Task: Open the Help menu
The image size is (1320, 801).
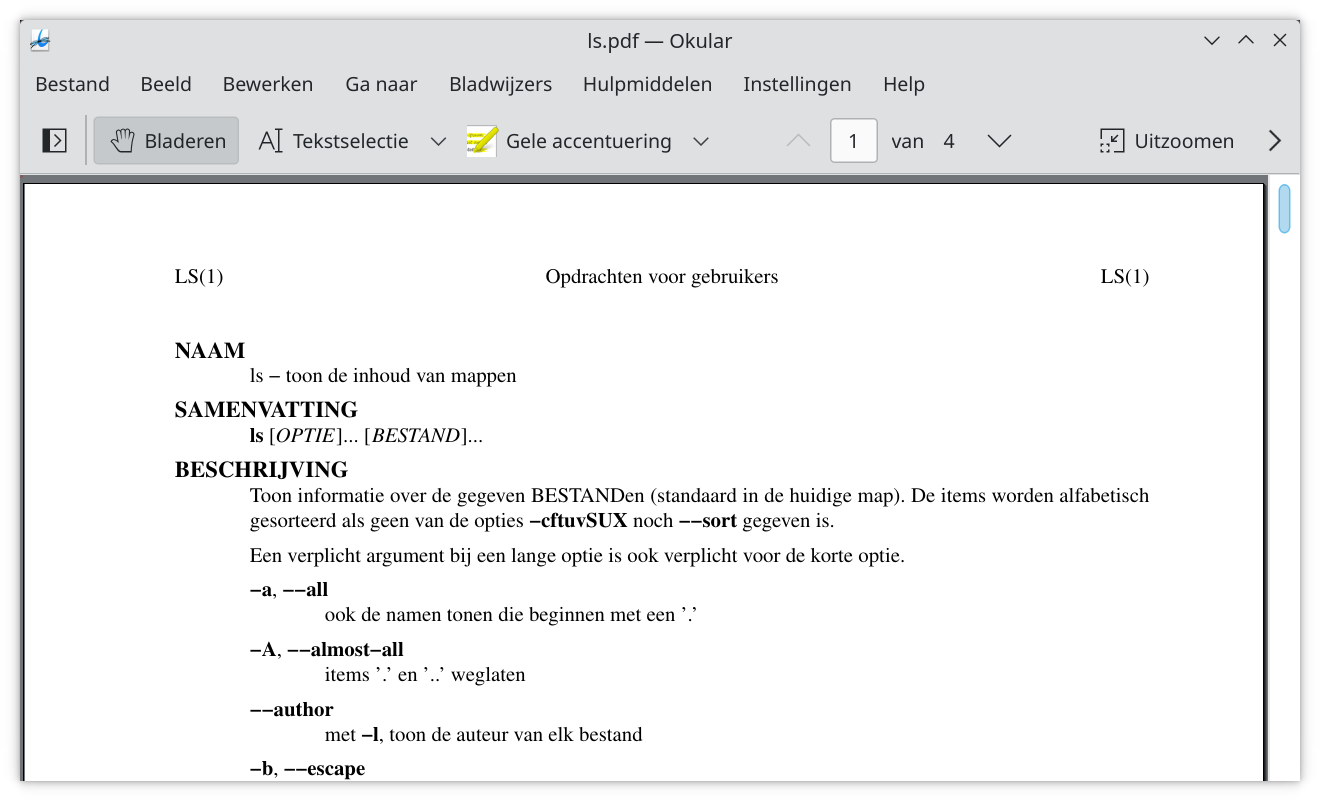Action: pos(904,84)
